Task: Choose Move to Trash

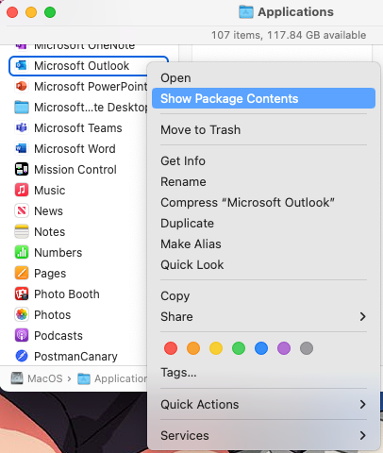Action: click(263, 130)
